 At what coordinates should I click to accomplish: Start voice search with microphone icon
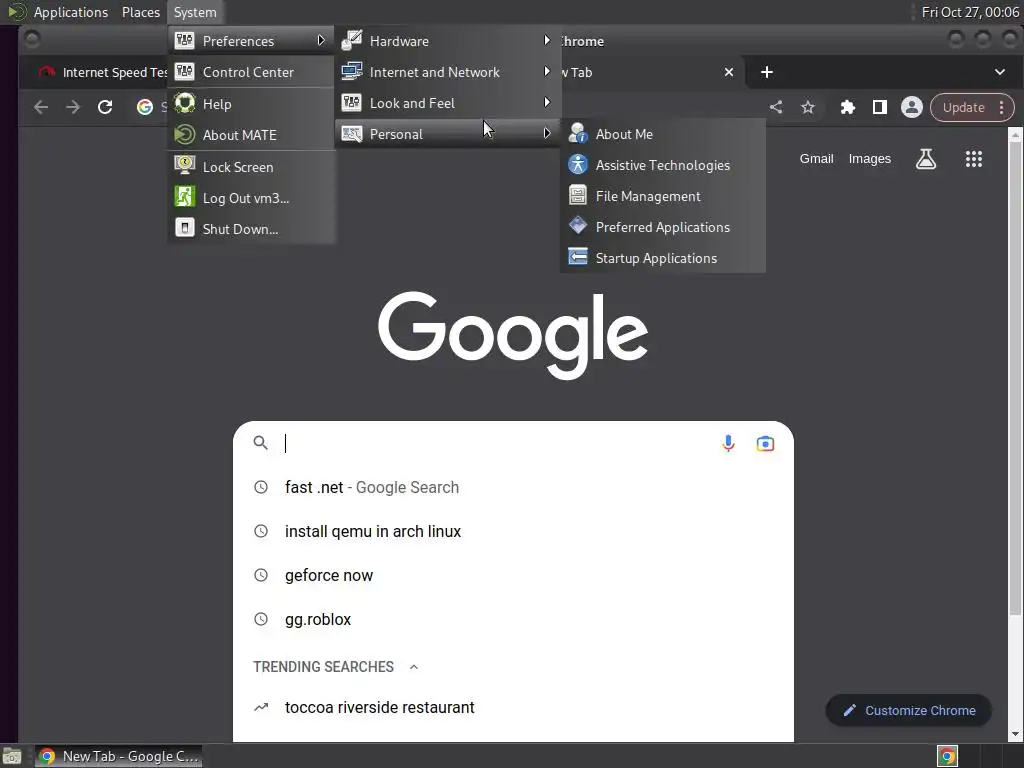point(728,443)
